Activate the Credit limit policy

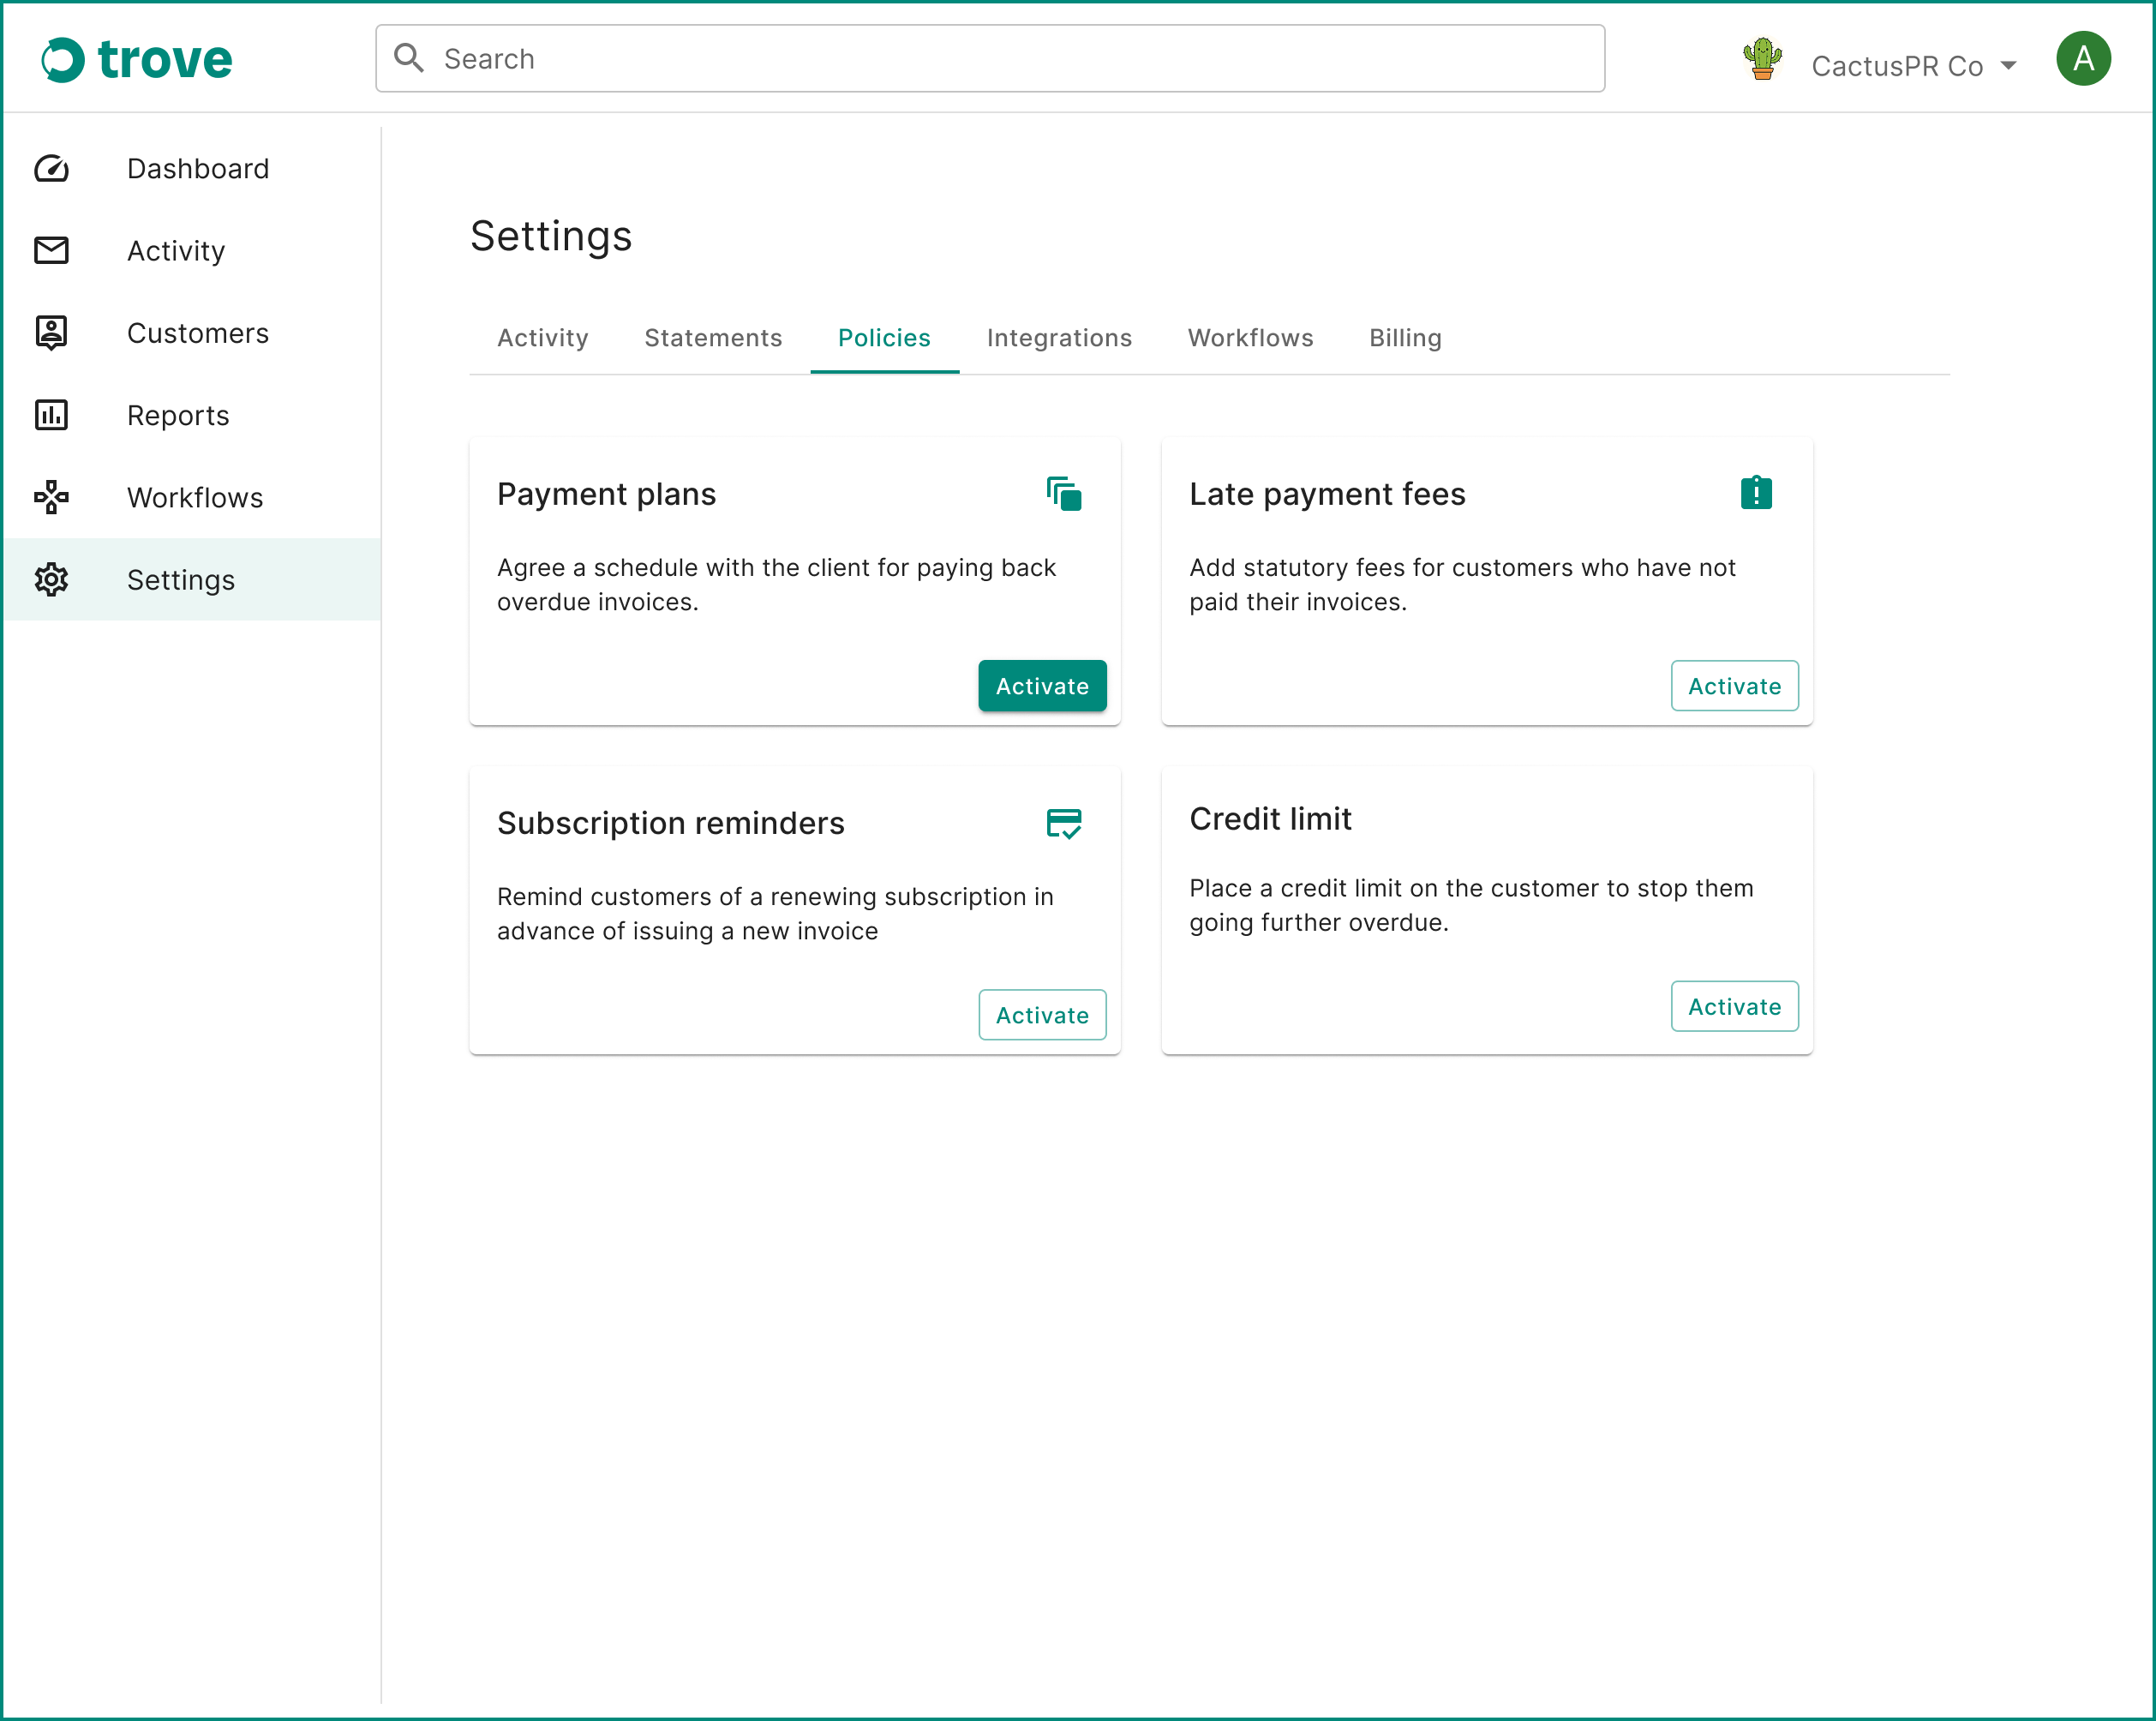tap(1734, 1007)
